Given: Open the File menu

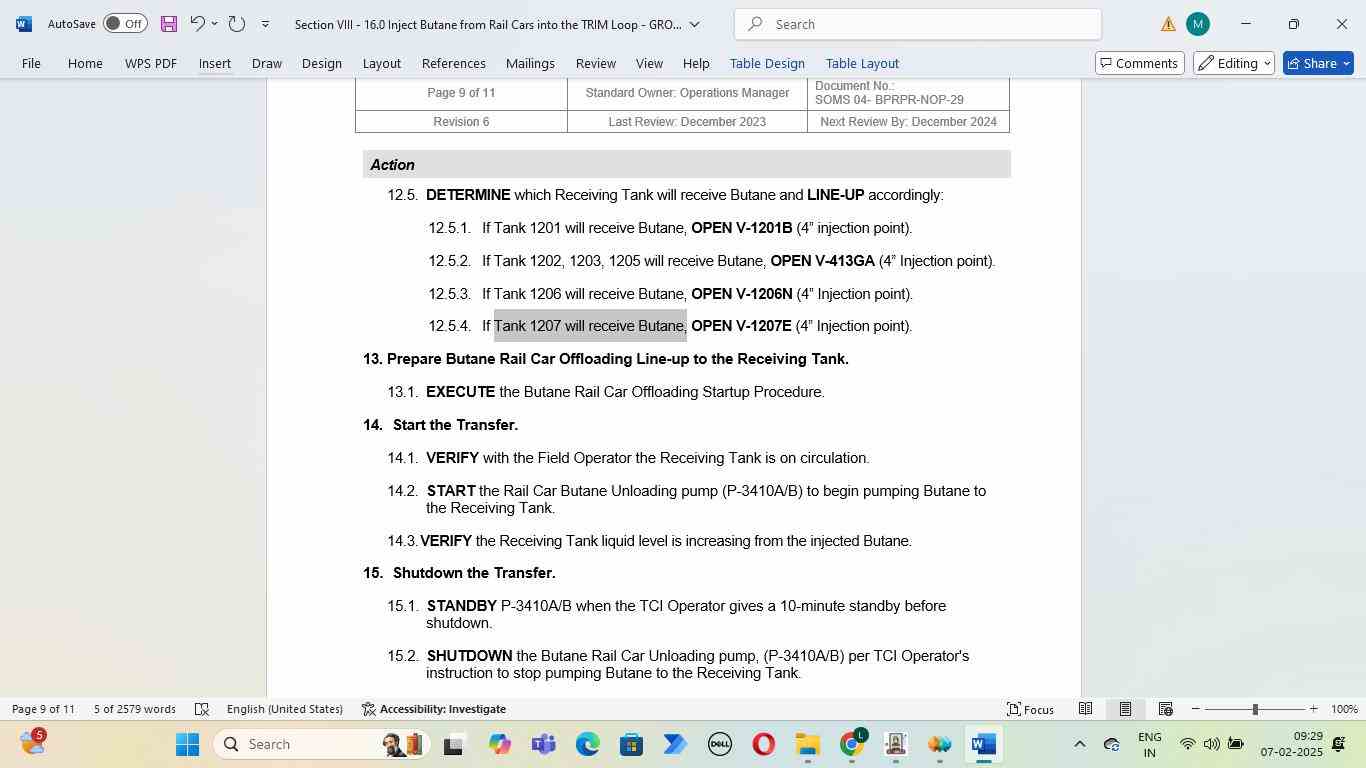Looking at the screenshot, I should coord(31,63).
